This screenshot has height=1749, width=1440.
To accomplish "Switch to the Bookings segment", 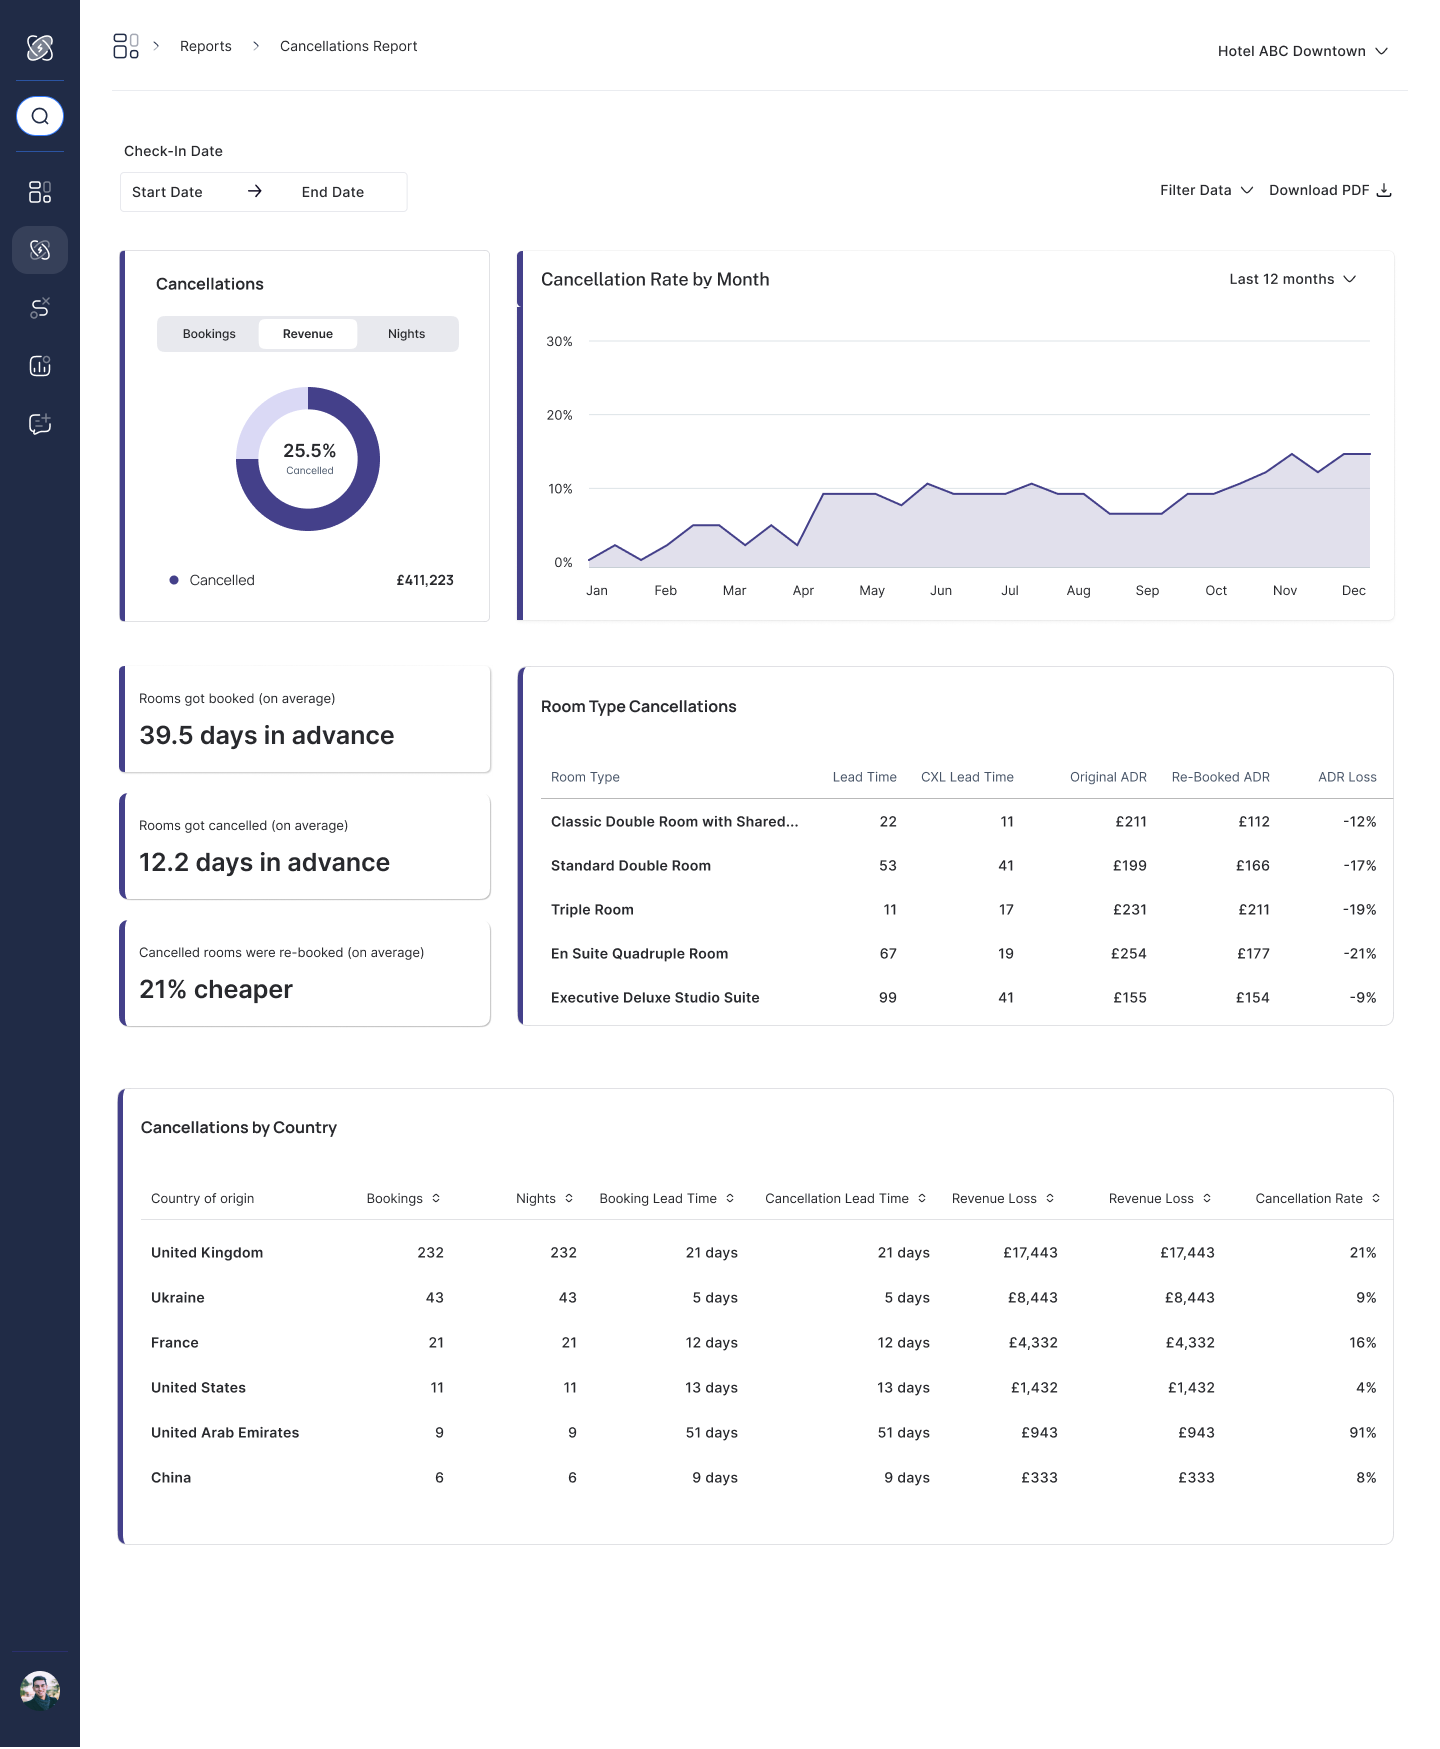I will (x=209, y=334).
